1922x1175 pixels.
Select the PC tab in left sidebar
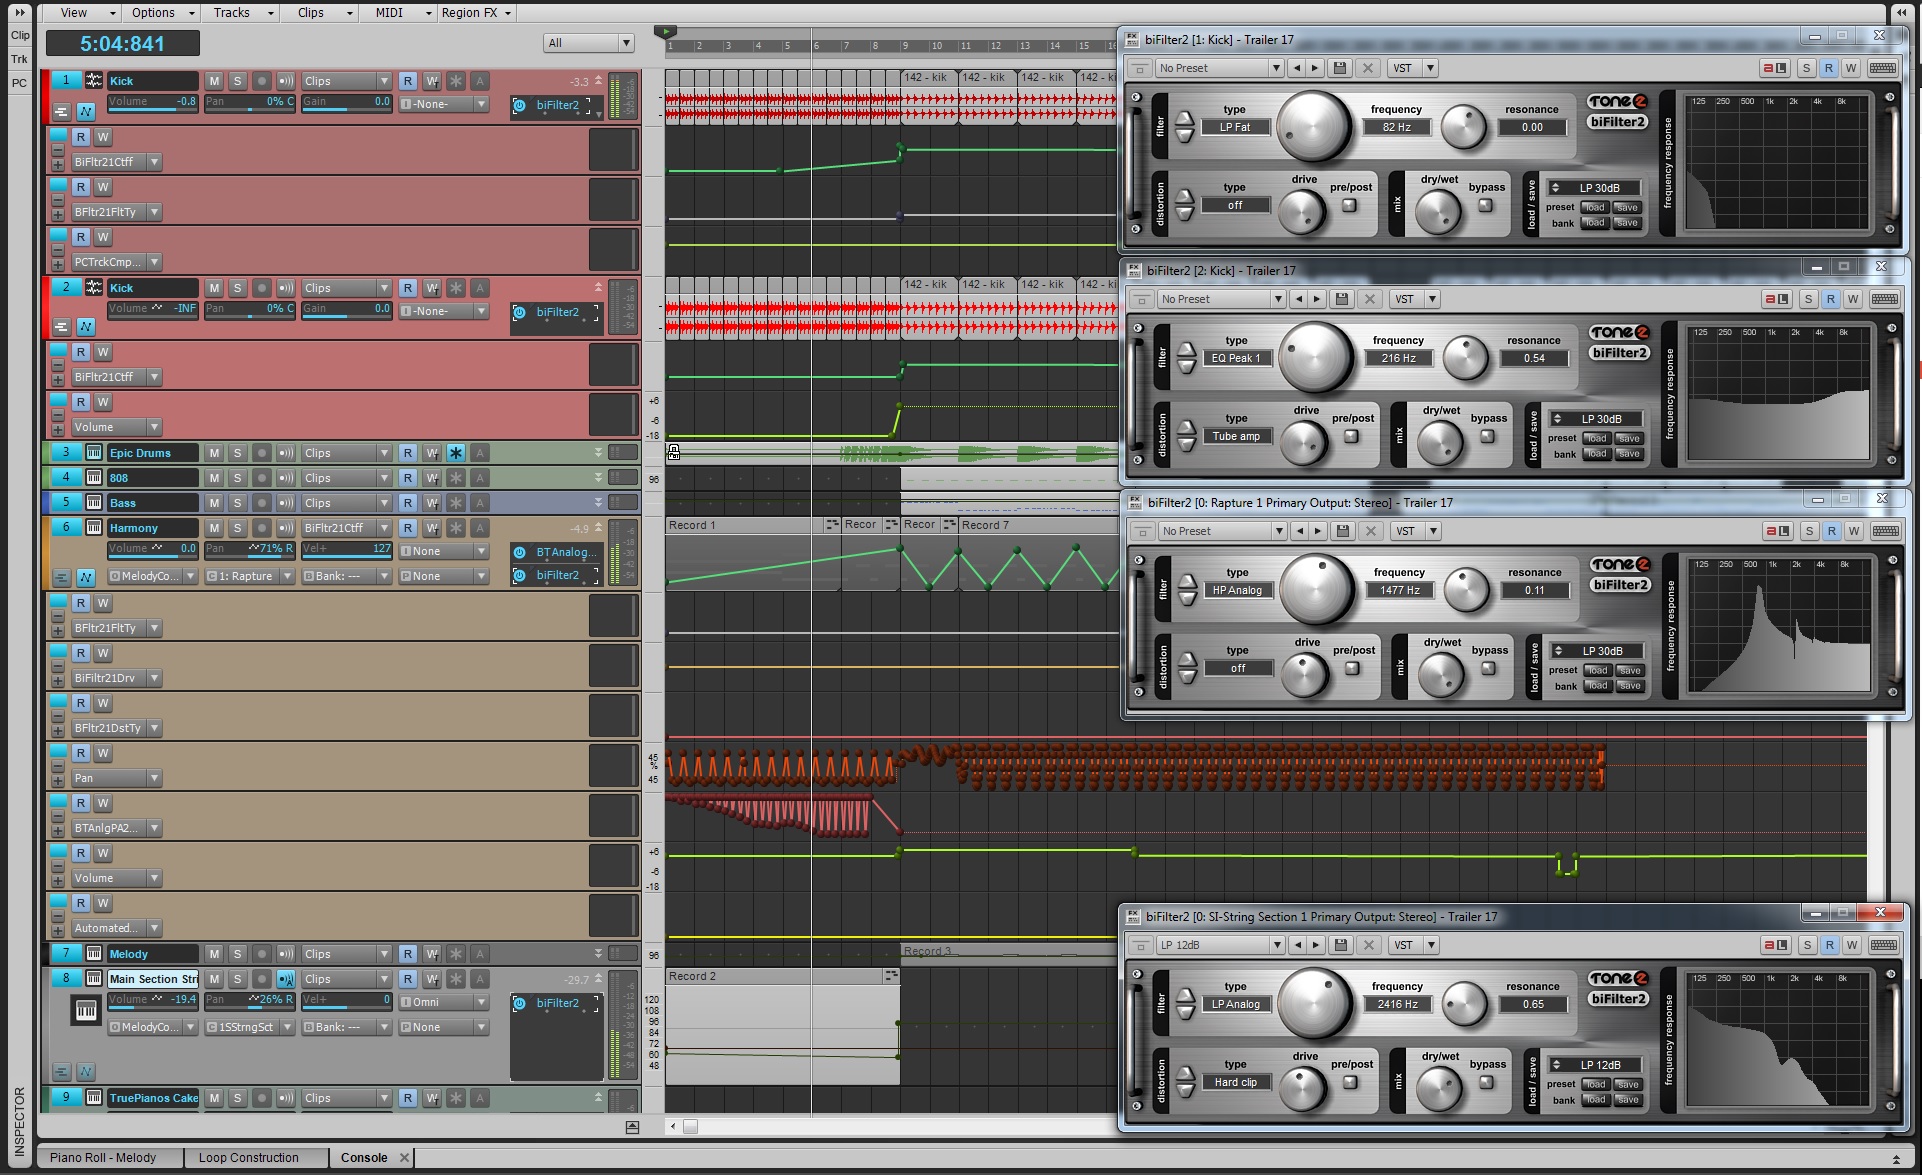pos(20,83)
